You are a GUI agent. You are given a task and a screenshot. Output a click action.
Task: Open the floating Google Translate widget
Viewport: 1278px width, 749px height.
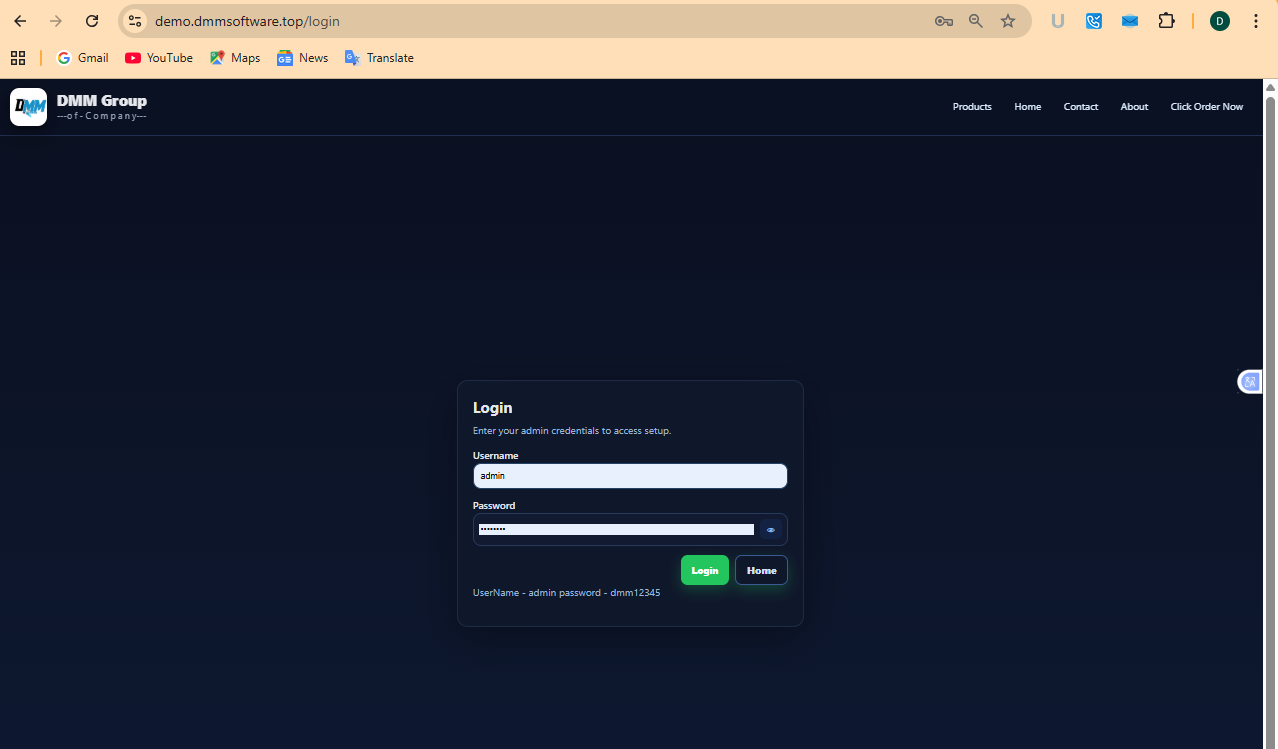[x=1249, y=381]
